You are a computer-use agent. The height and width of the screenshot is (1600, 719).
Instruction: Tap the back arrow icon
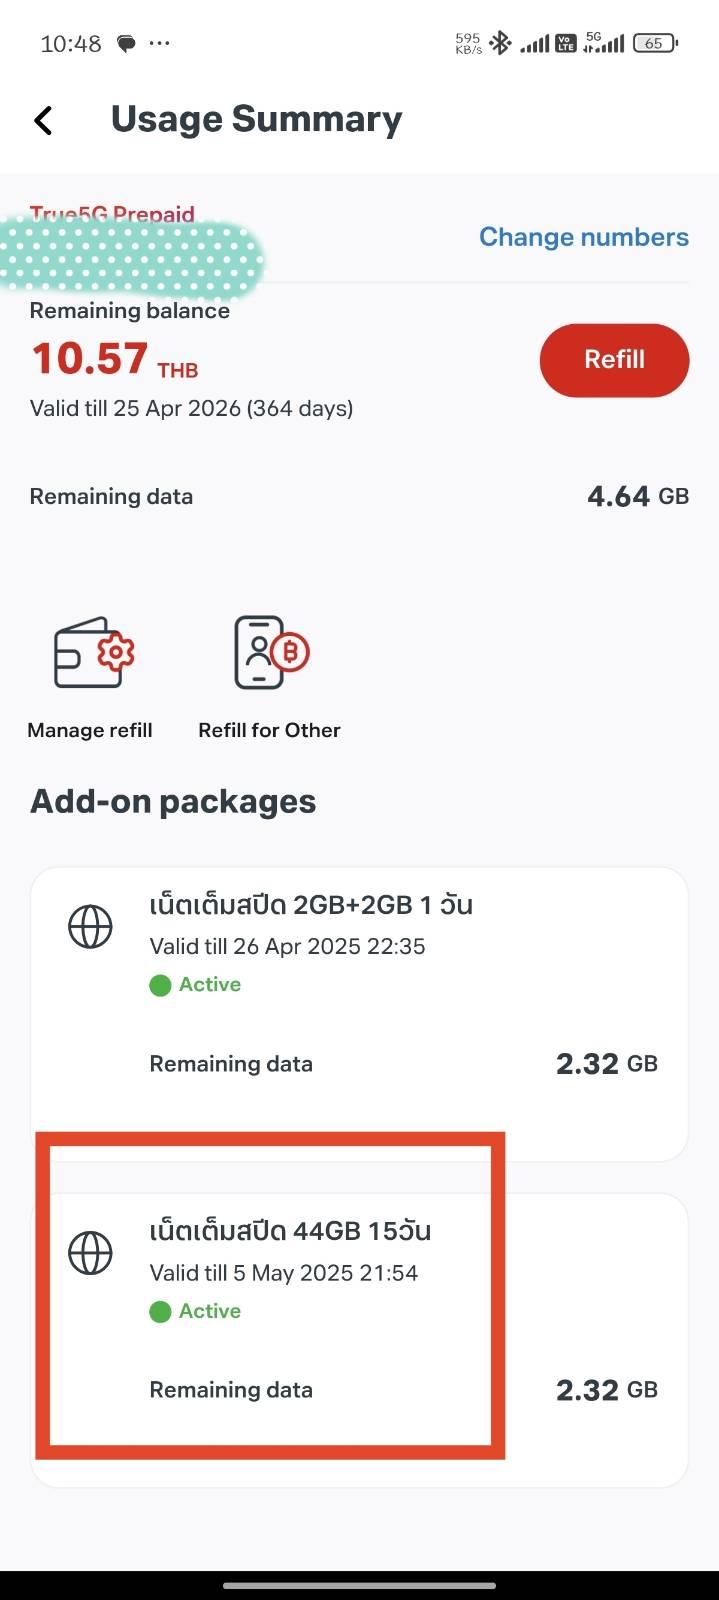[43, 120]
